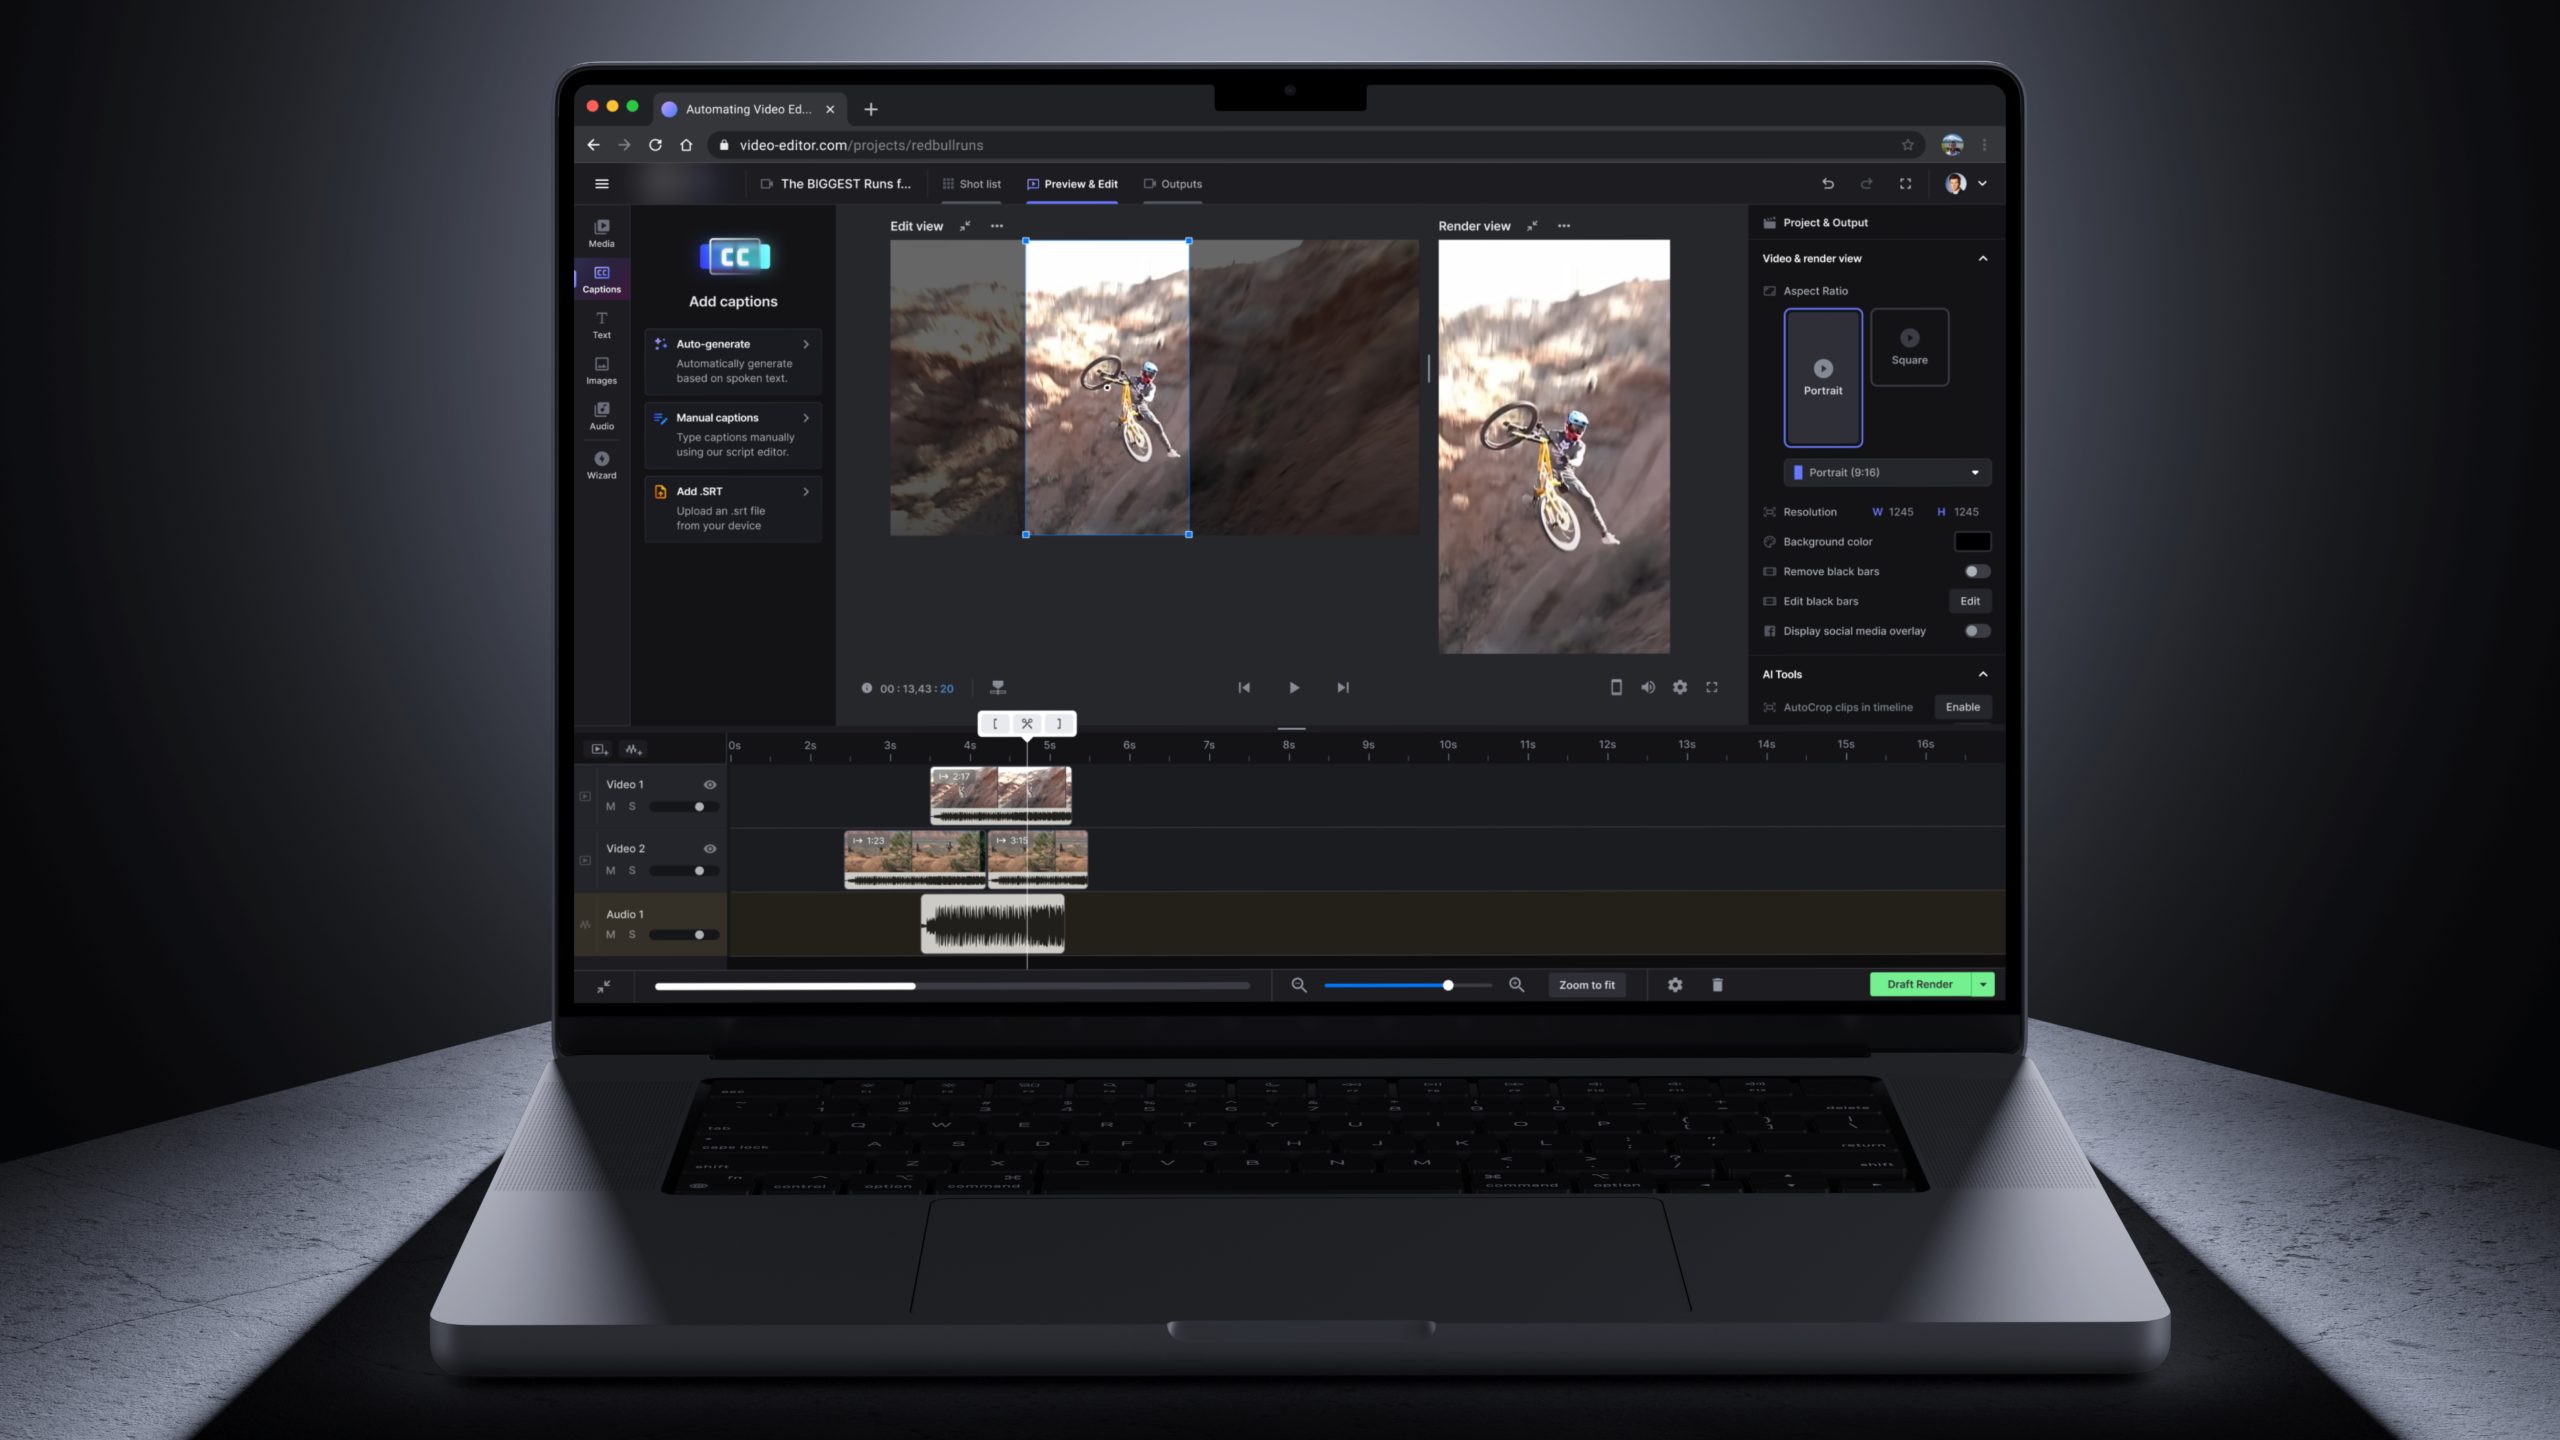Click the scissors split icon above playhead

(x=1027, y=723)
